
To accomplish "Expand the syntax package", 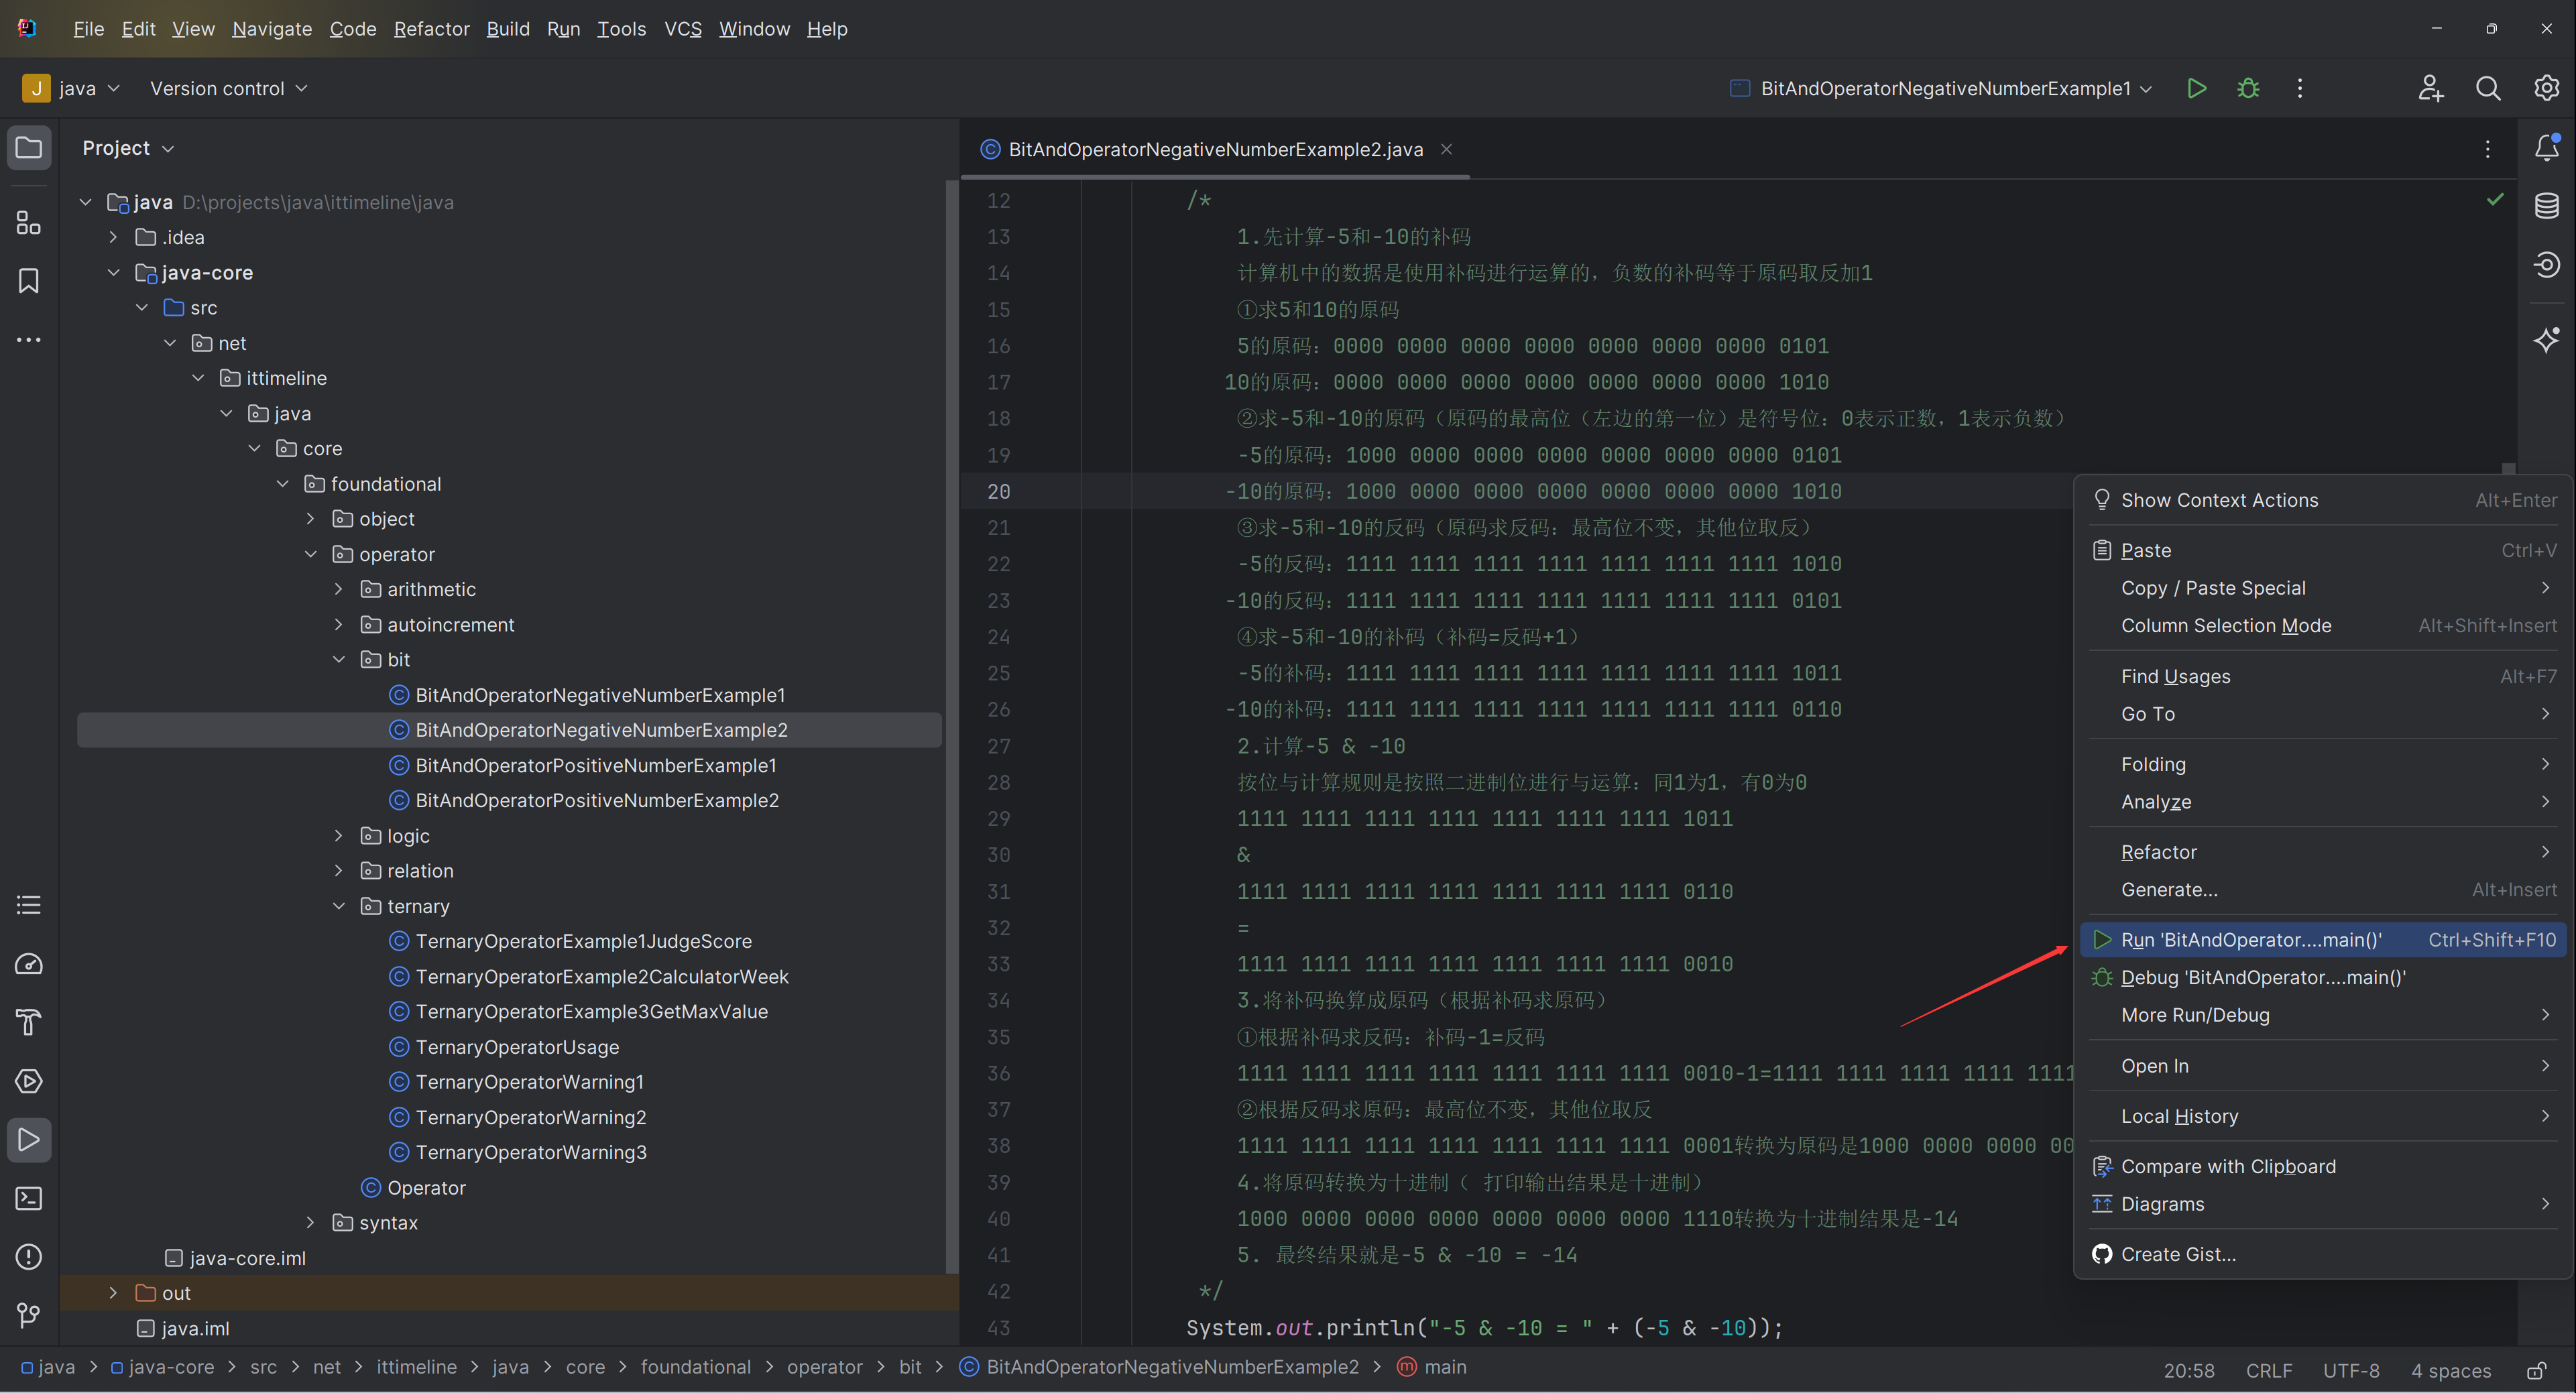I will tap(310, 1222).
